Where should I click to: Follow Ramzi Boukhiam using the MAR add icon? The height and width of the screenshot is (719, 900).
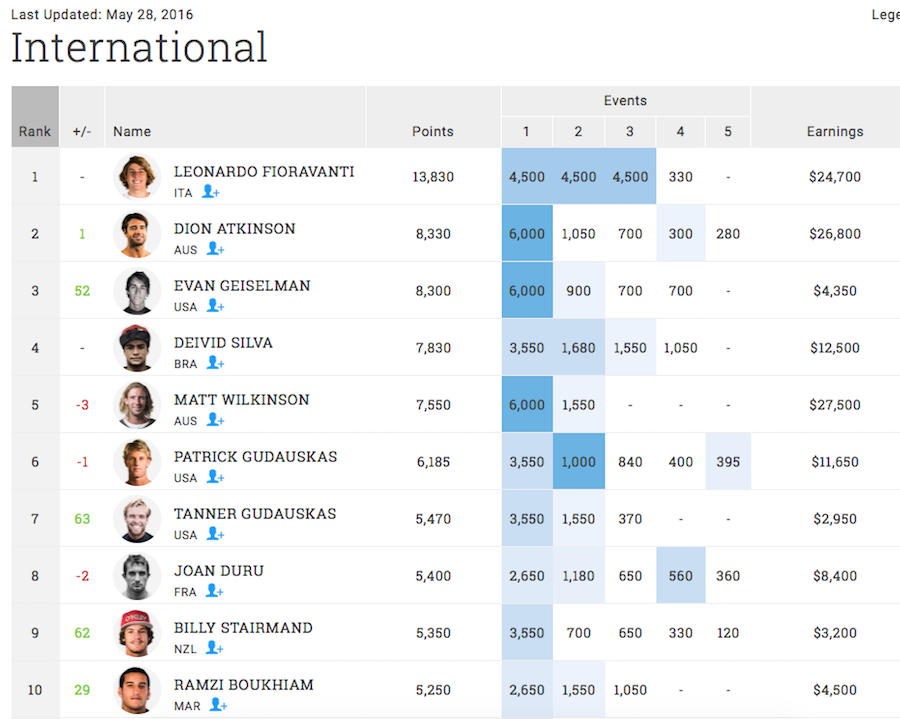[218, 705]
